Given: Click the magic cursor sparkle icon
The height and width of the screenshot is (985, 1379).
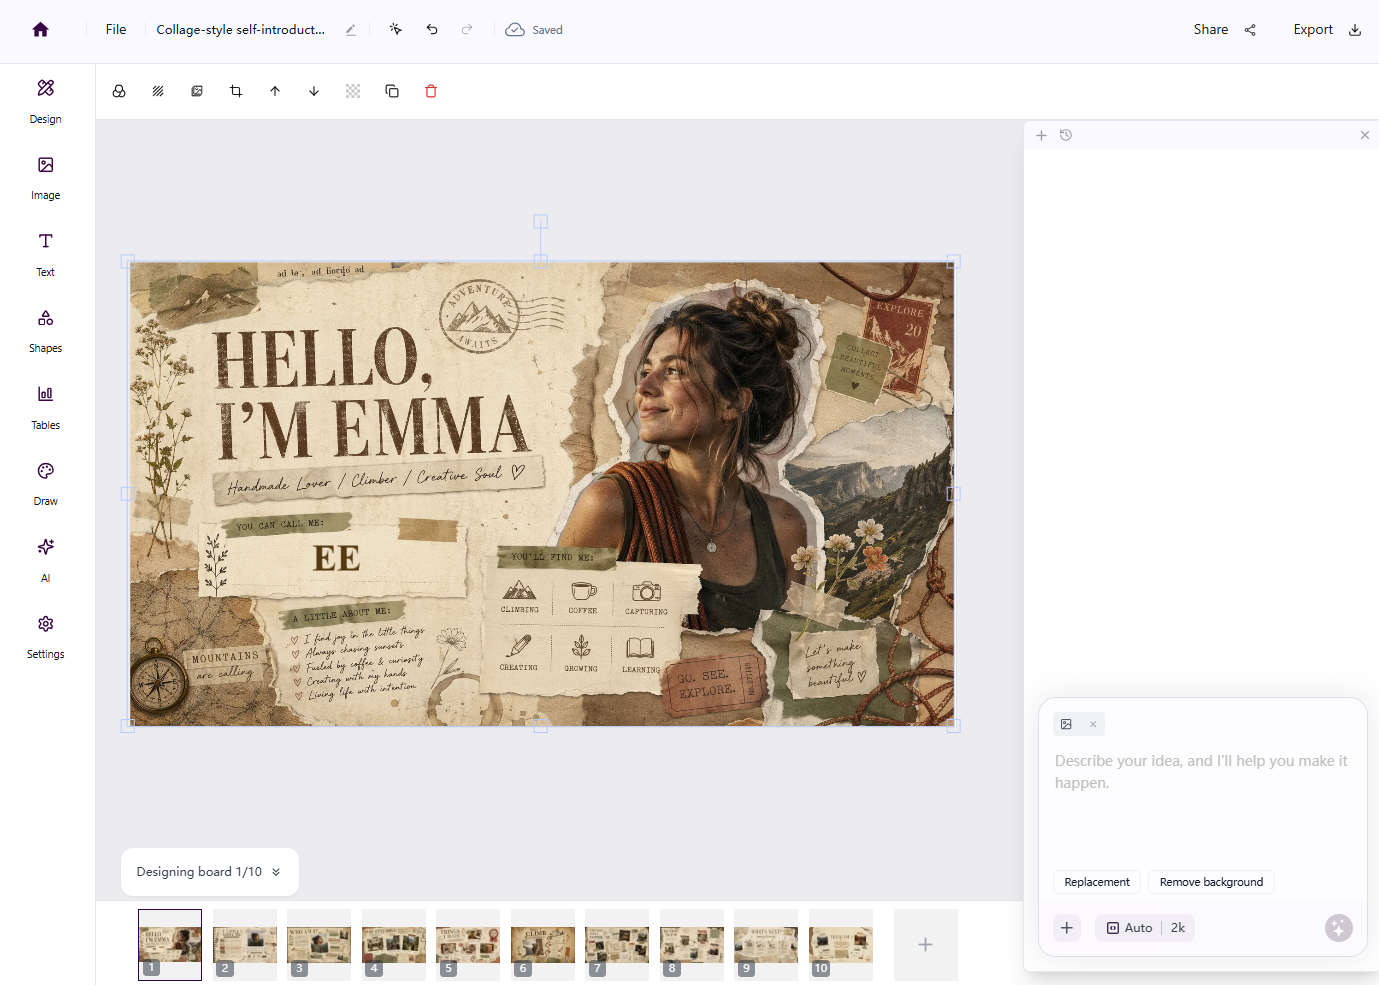Looking at the screenshot, I should [x=396, y=30].
